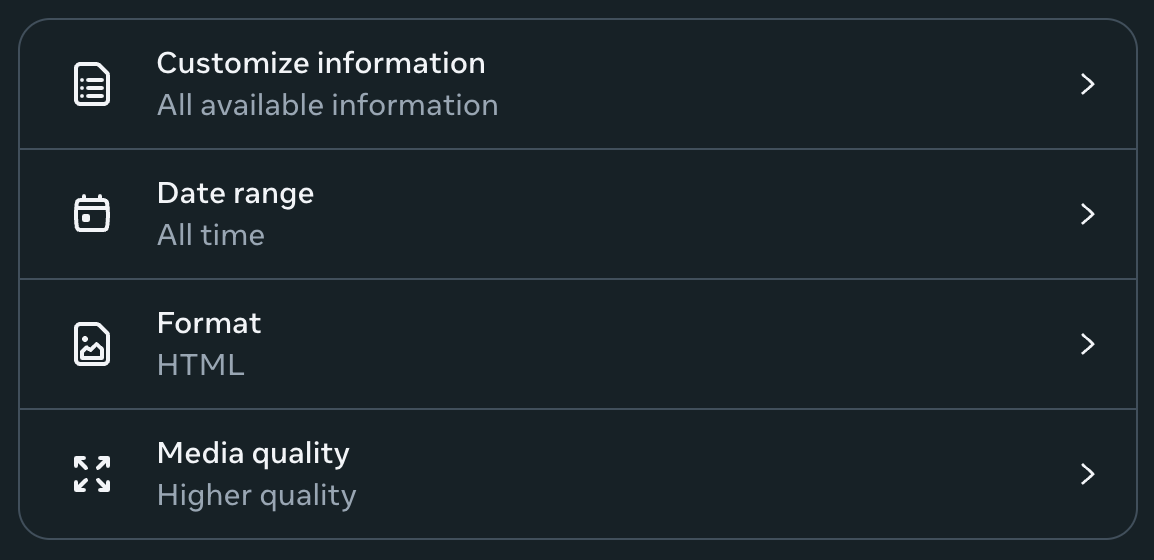Click the 'All time' value text

(211, 235)
